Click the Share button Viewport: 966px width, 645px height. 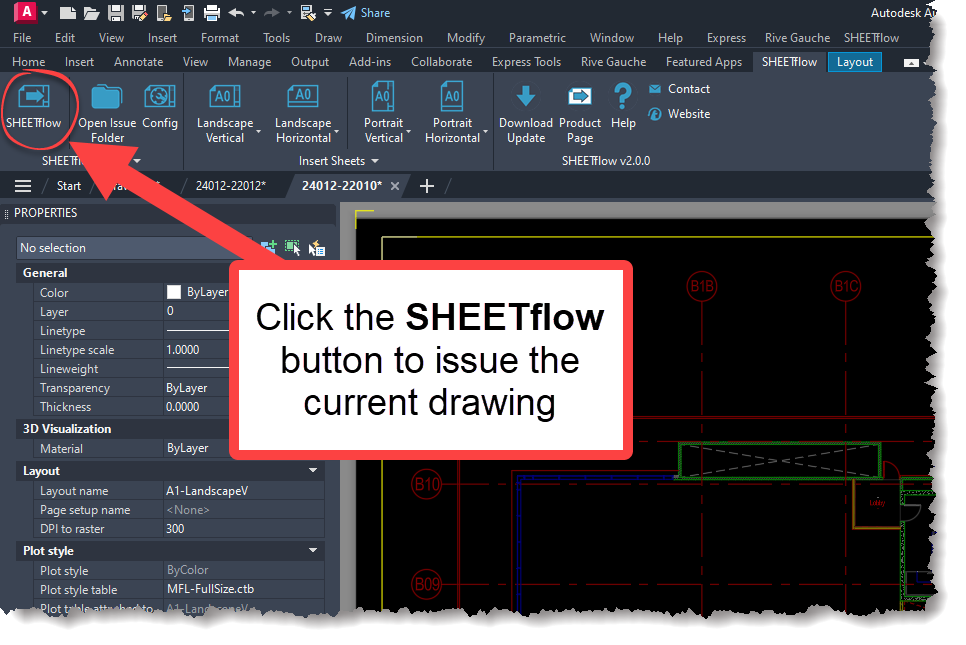click(x=366, y=13)
